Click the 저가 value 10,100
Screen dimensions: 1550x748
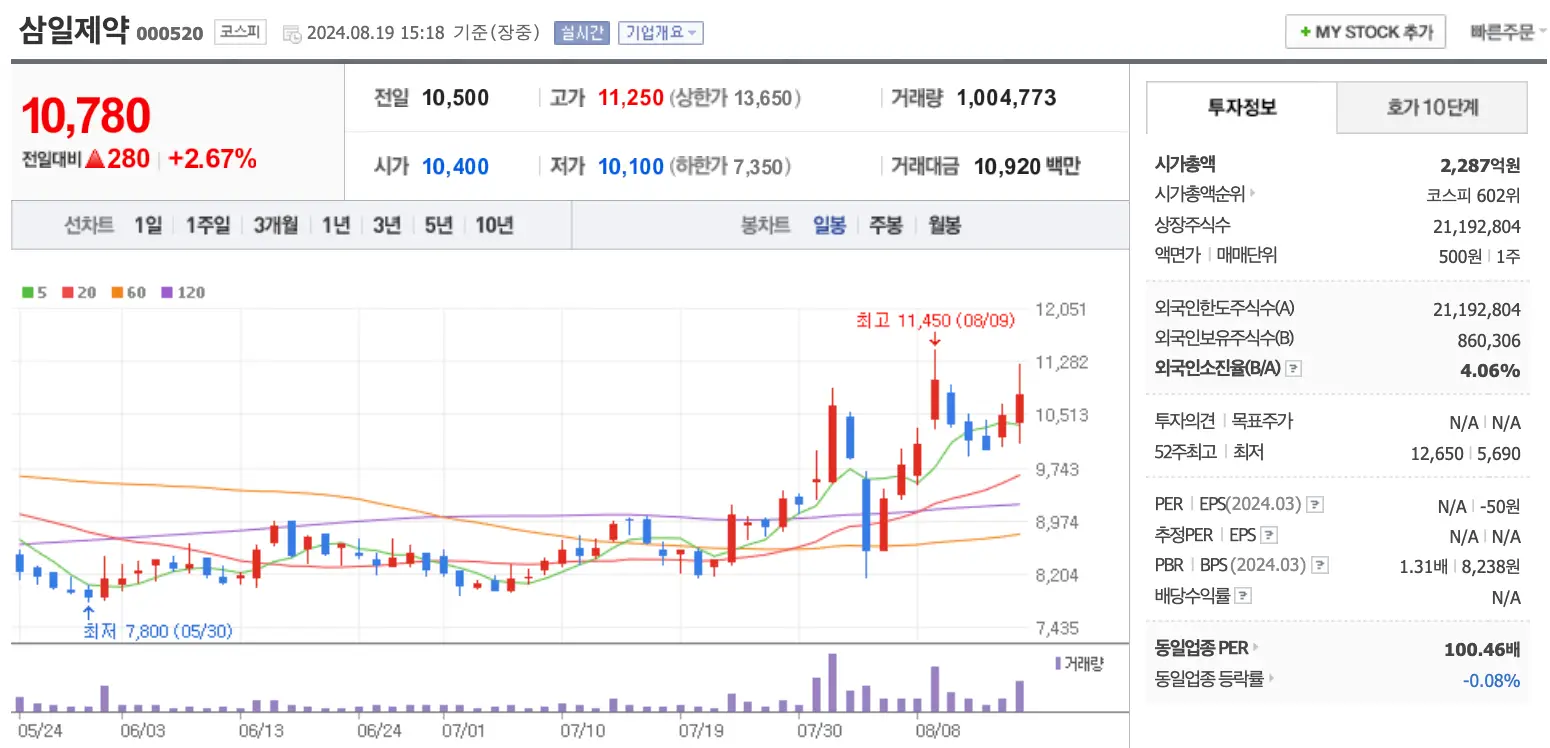pos(630,166)
